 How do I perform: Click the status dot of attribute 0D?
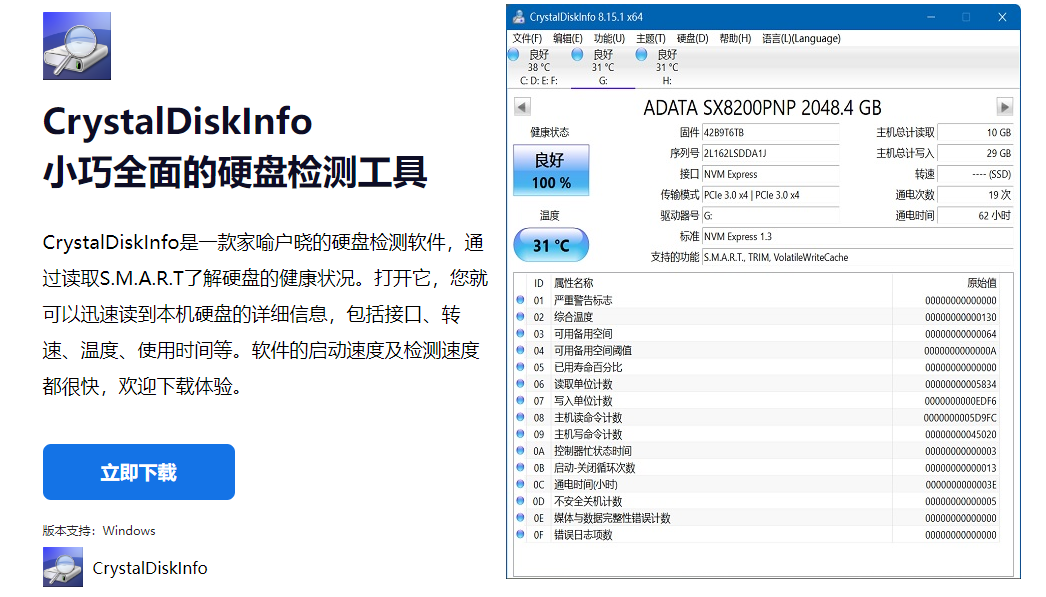pos(520,500)
